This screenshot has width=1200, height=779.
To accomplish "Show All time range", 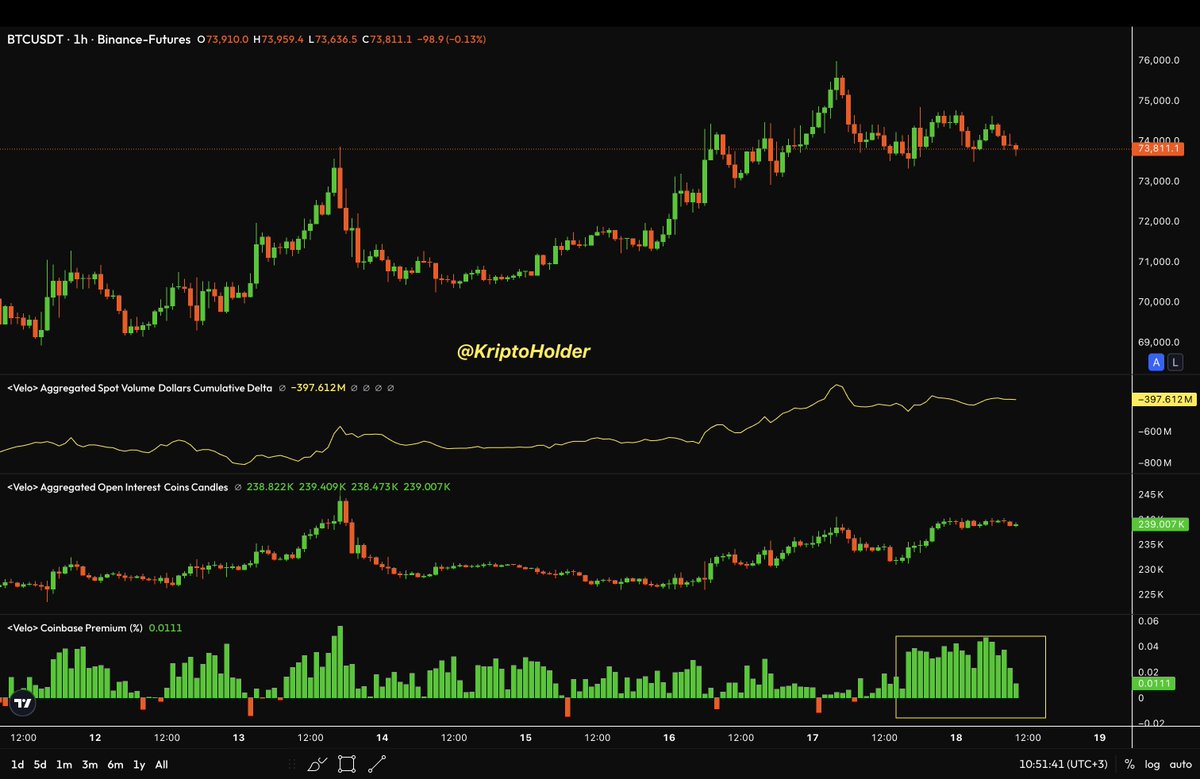I will 161,764.
